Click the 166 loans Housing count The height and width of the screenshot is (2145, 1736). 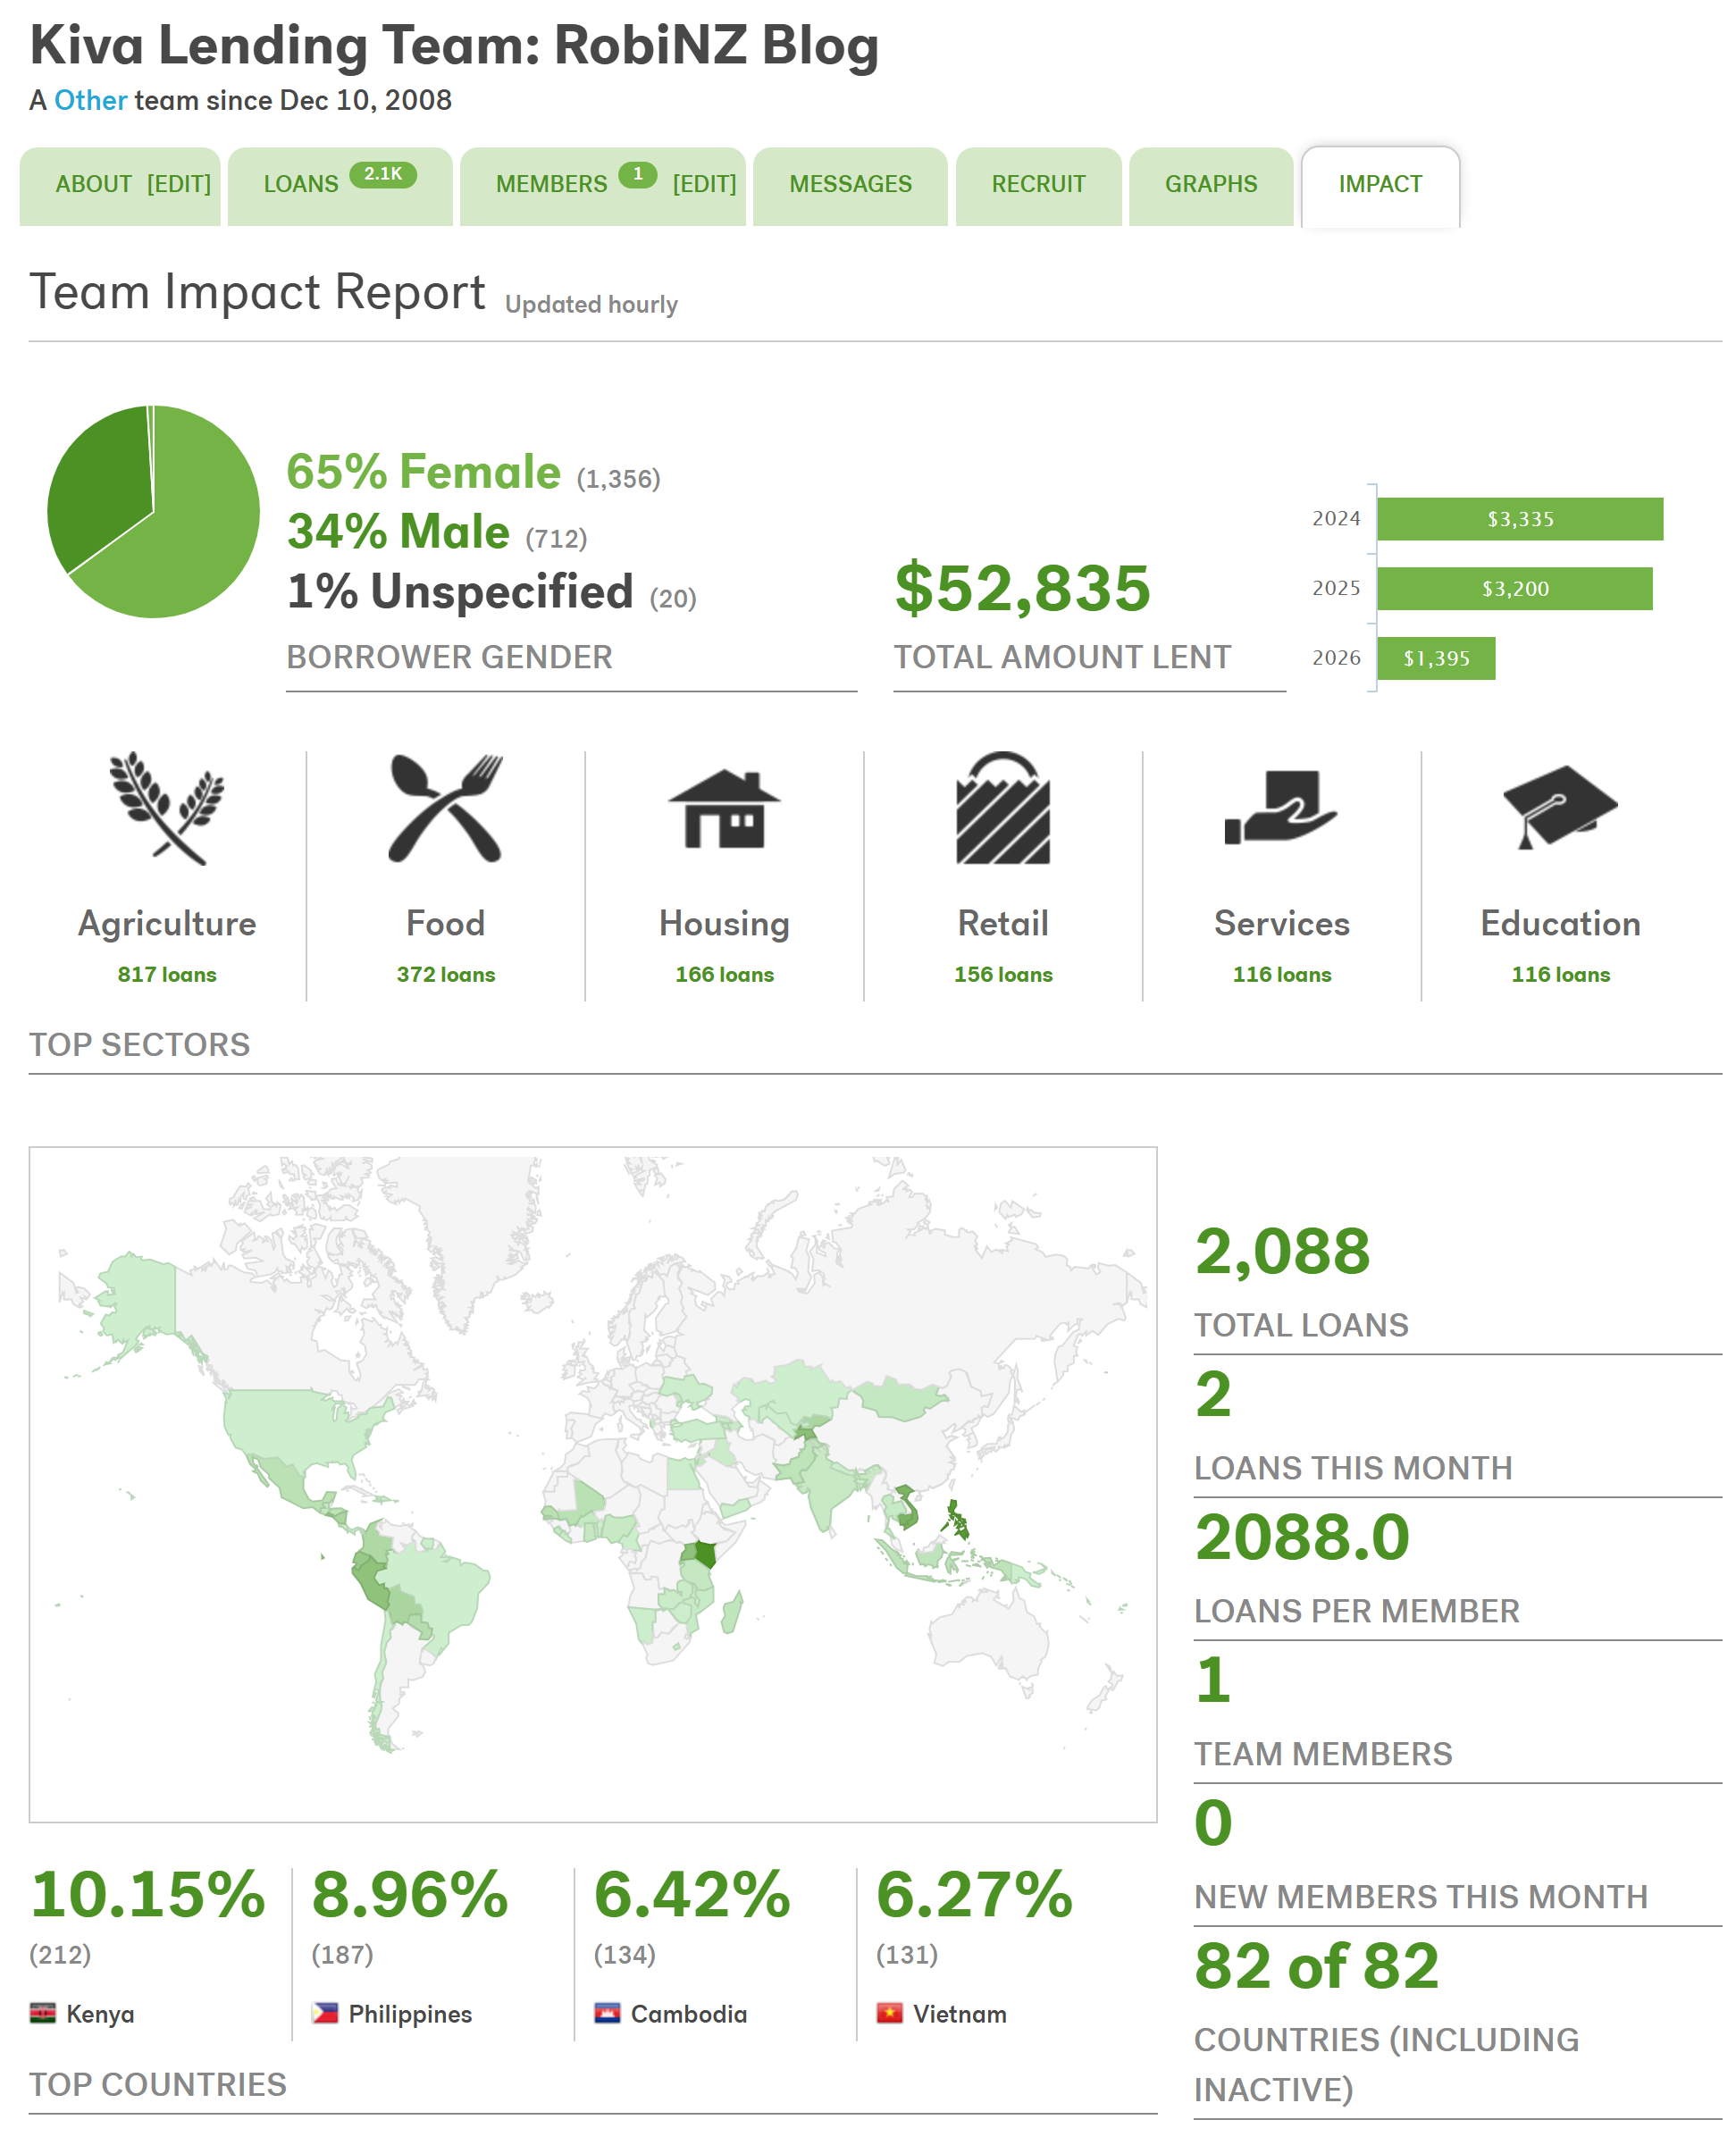[x=724, y=974]
